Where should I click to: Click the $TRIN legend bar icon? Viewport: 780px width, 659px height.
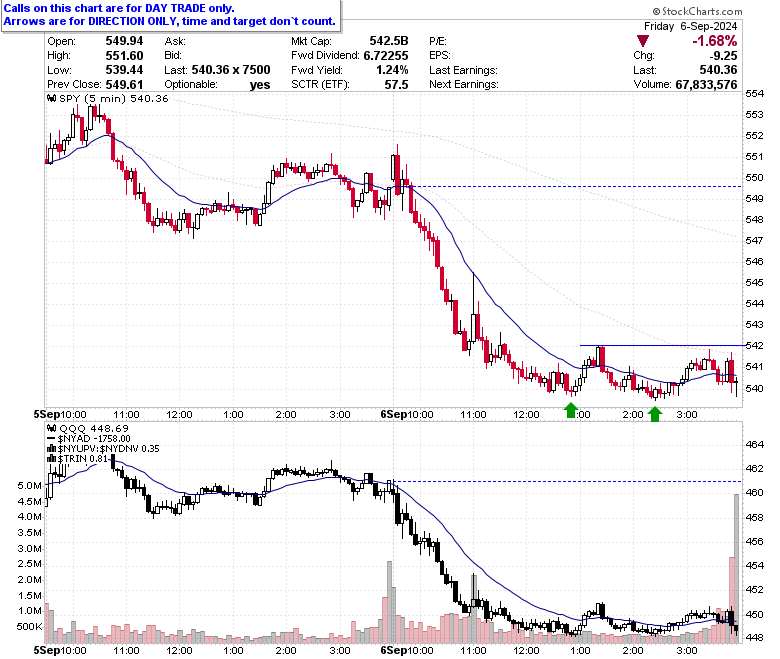pyautogui.click(x=51, y=459)
